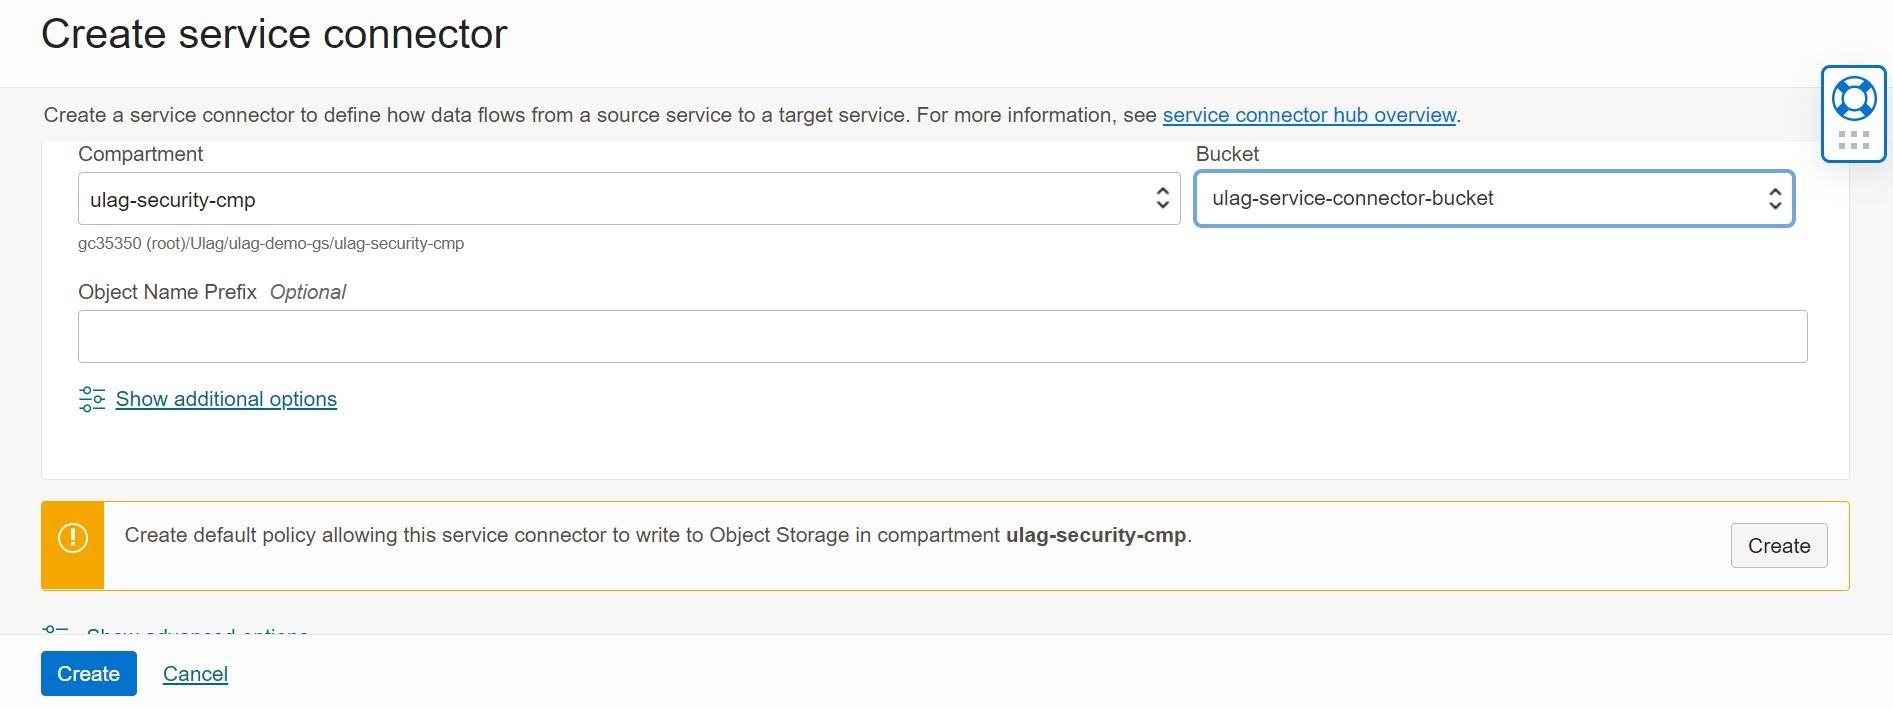The width and height of the screenshot is (1893, 709).
Task: Click the Compartment field's up-down arrows
Action: pyautogui.click(x=1162, y=198)
